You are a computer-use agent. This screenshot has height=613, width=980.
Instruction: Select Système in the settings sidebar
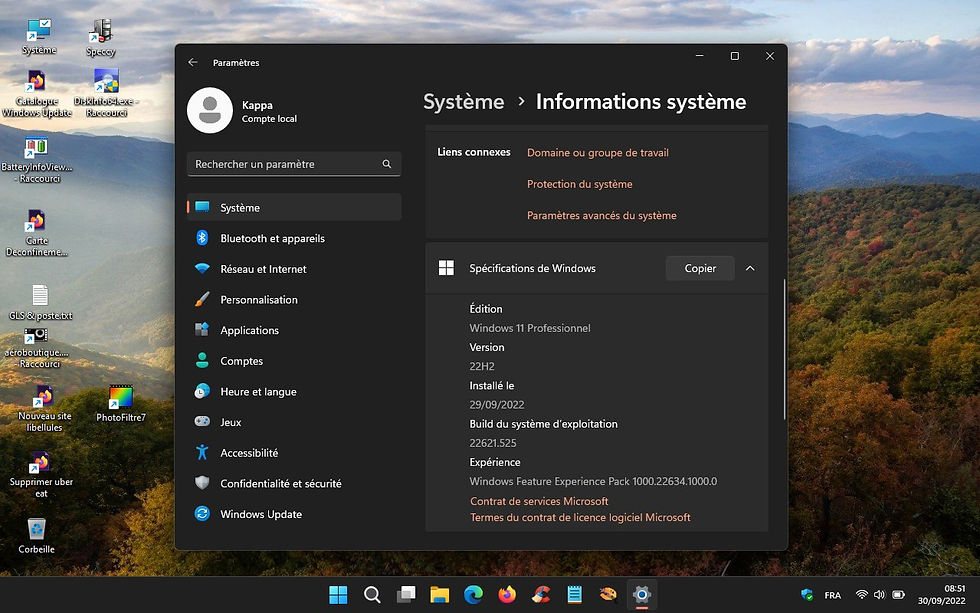(x=294, y=207)
